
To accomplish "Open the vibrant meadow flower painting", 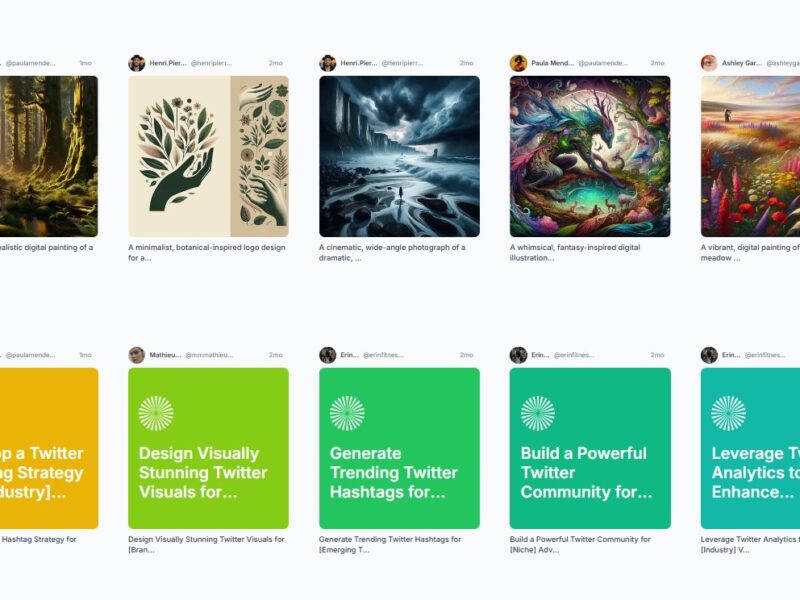I will [751, 156].
